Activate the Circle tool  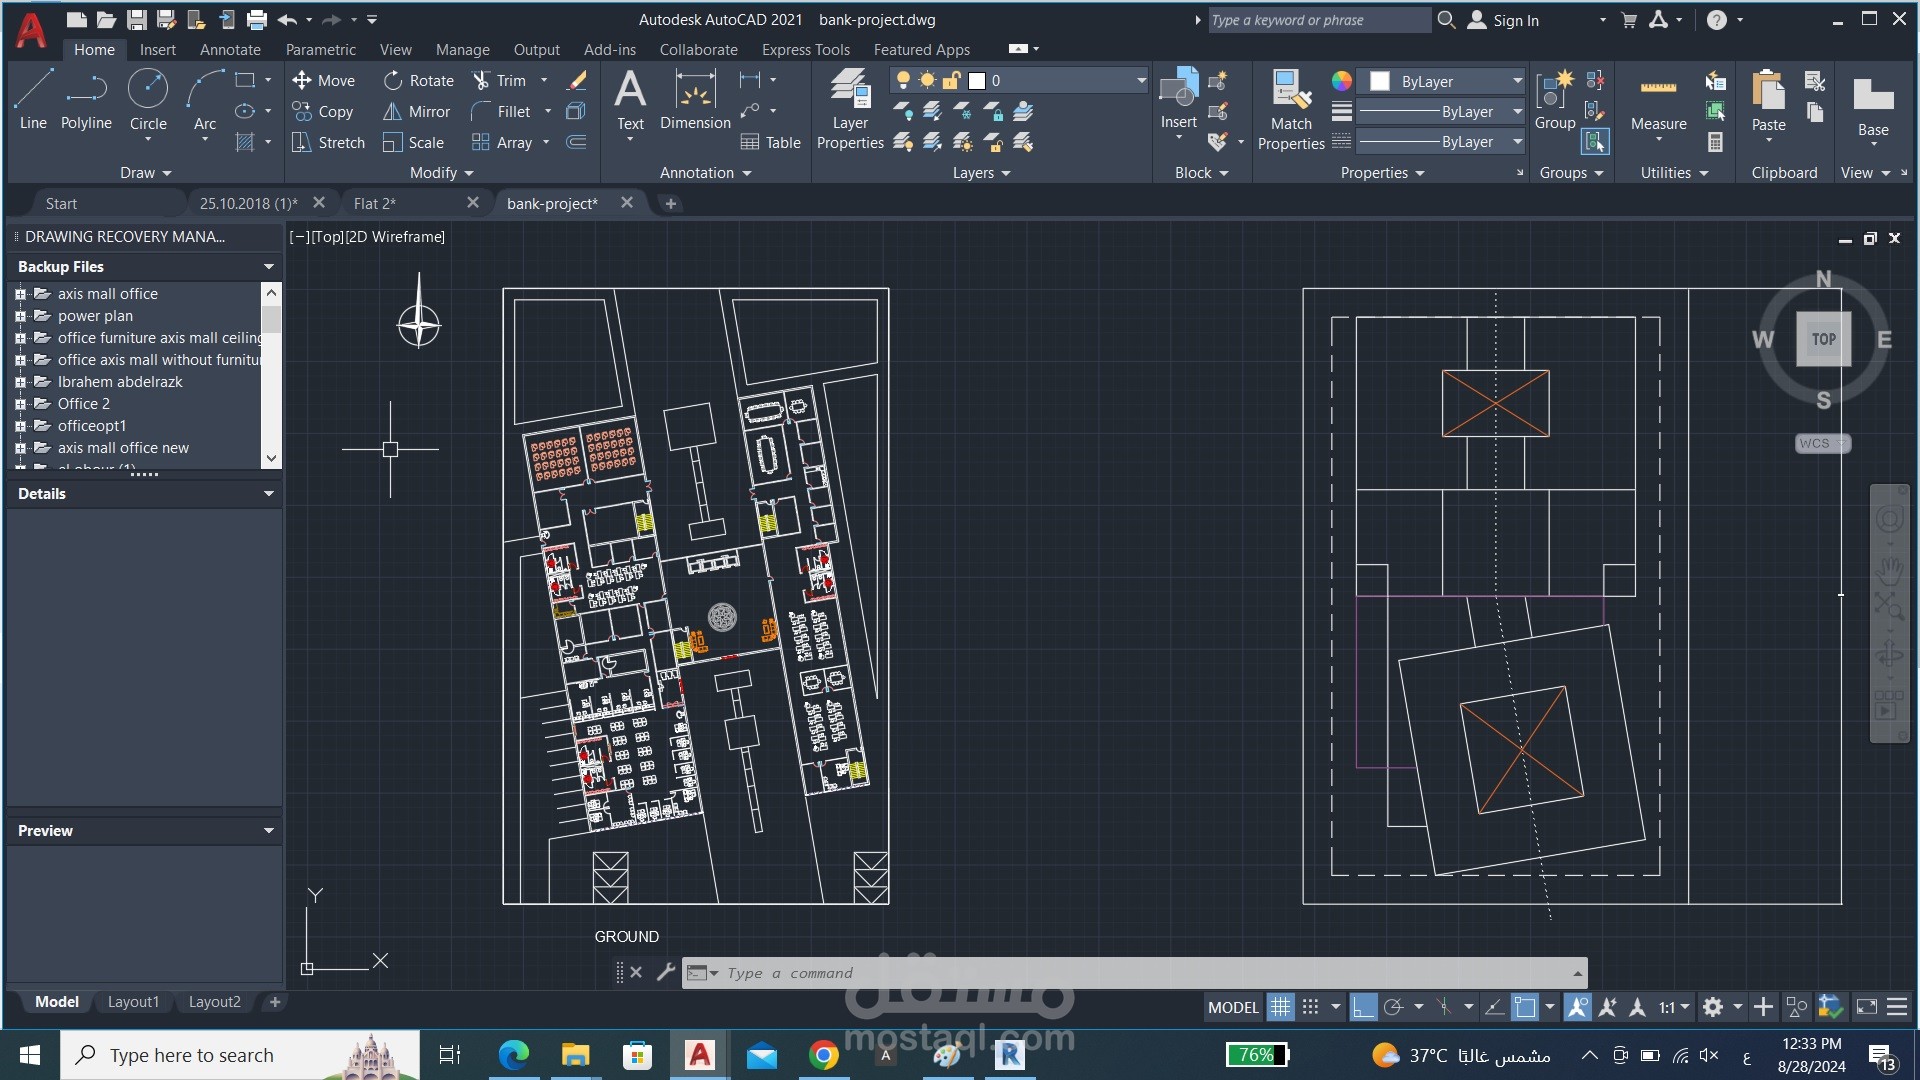pyautogui.click(x=148, y=100)
